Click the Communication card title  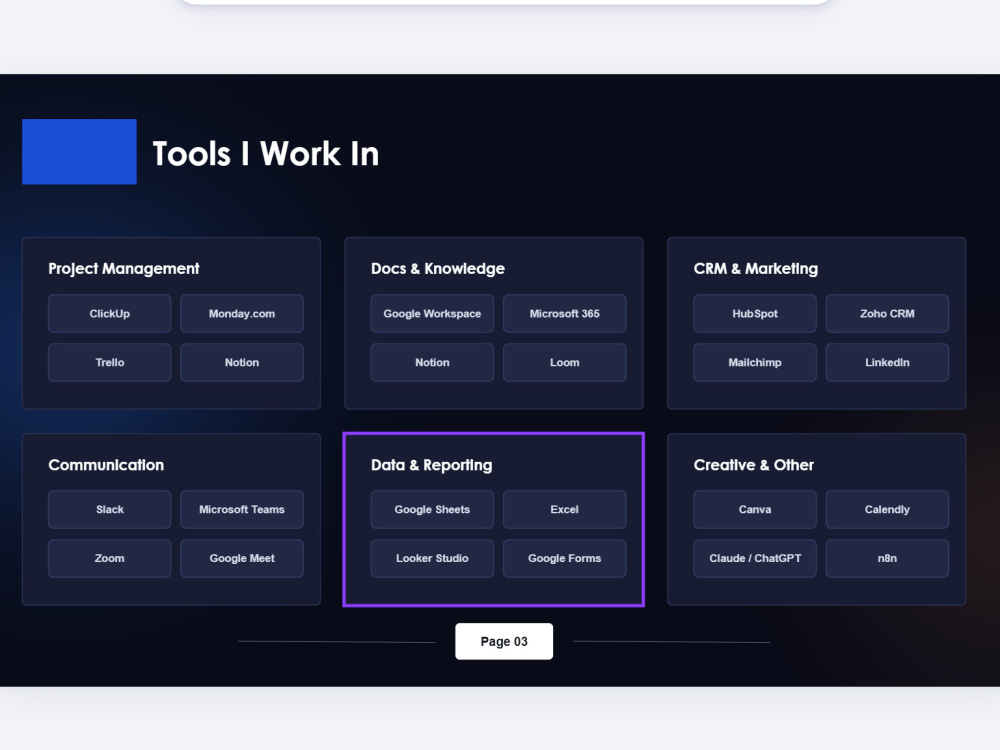(106, 465)
